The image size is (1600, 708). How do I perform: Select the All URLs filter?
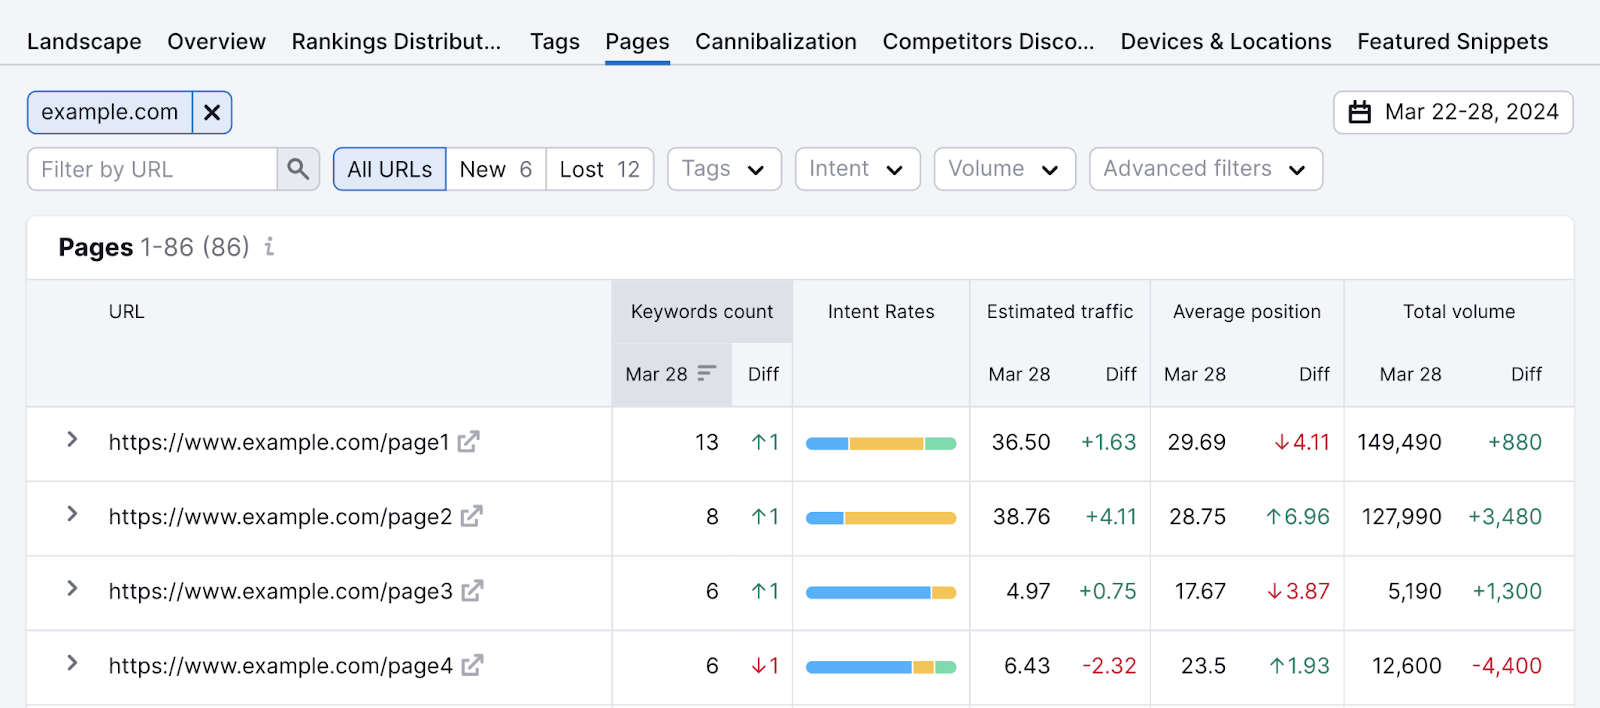click(x=389, y=169)
